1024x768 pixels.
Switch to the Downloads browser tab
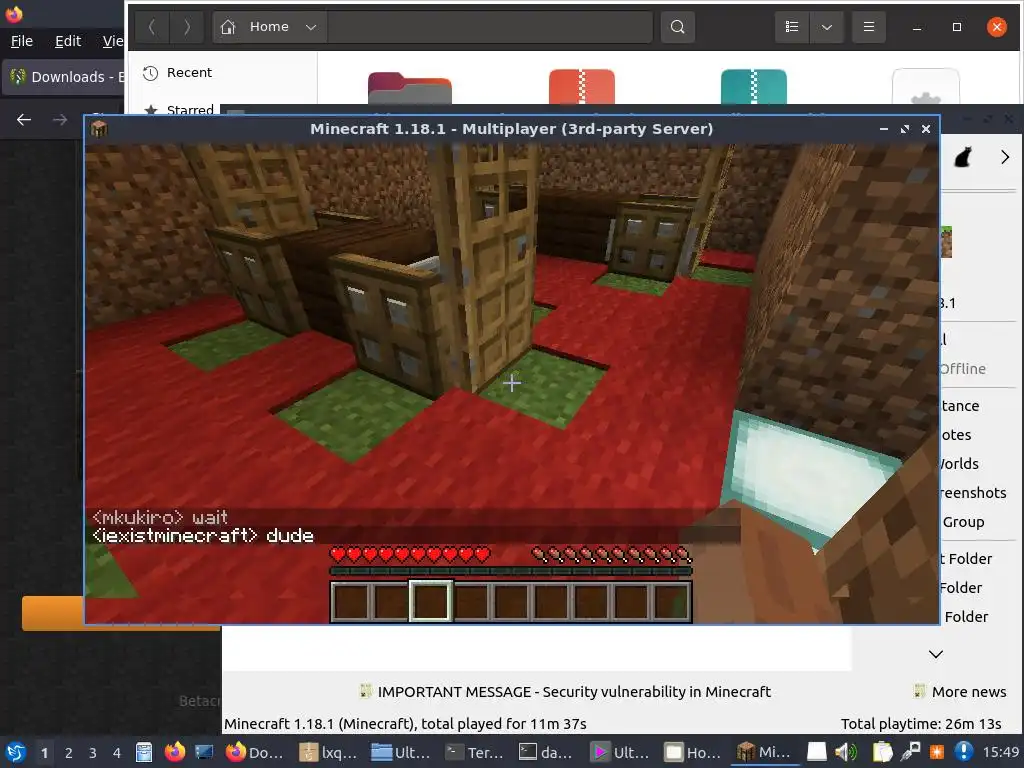tap(63, 77)
